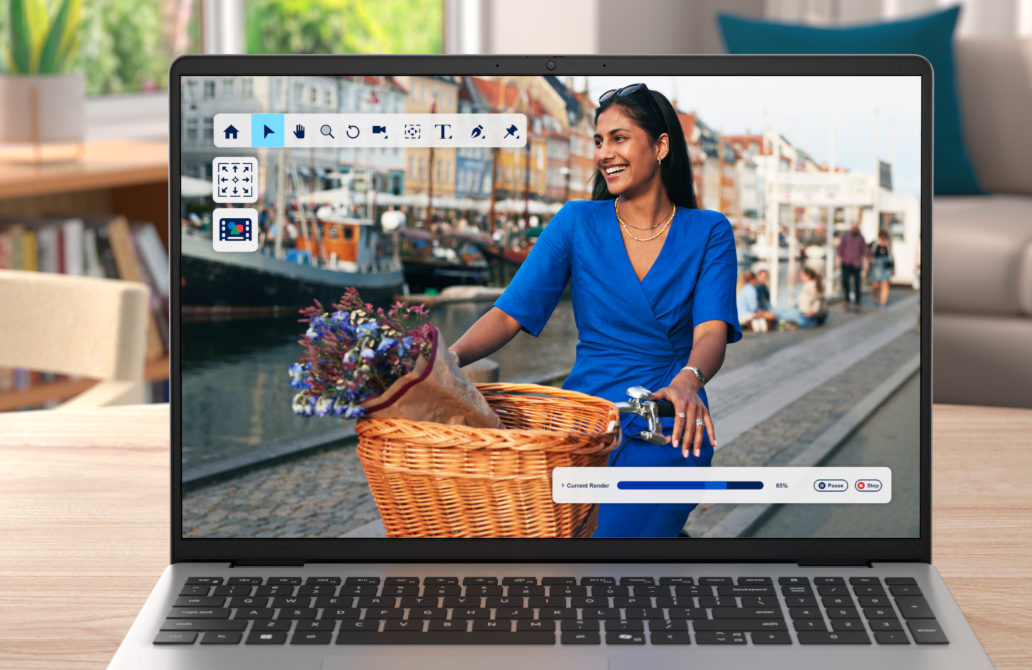Click the pushpin tool icon
Image resolution: width=1032 pixels, height=670 pixels.
coord(510,131)
